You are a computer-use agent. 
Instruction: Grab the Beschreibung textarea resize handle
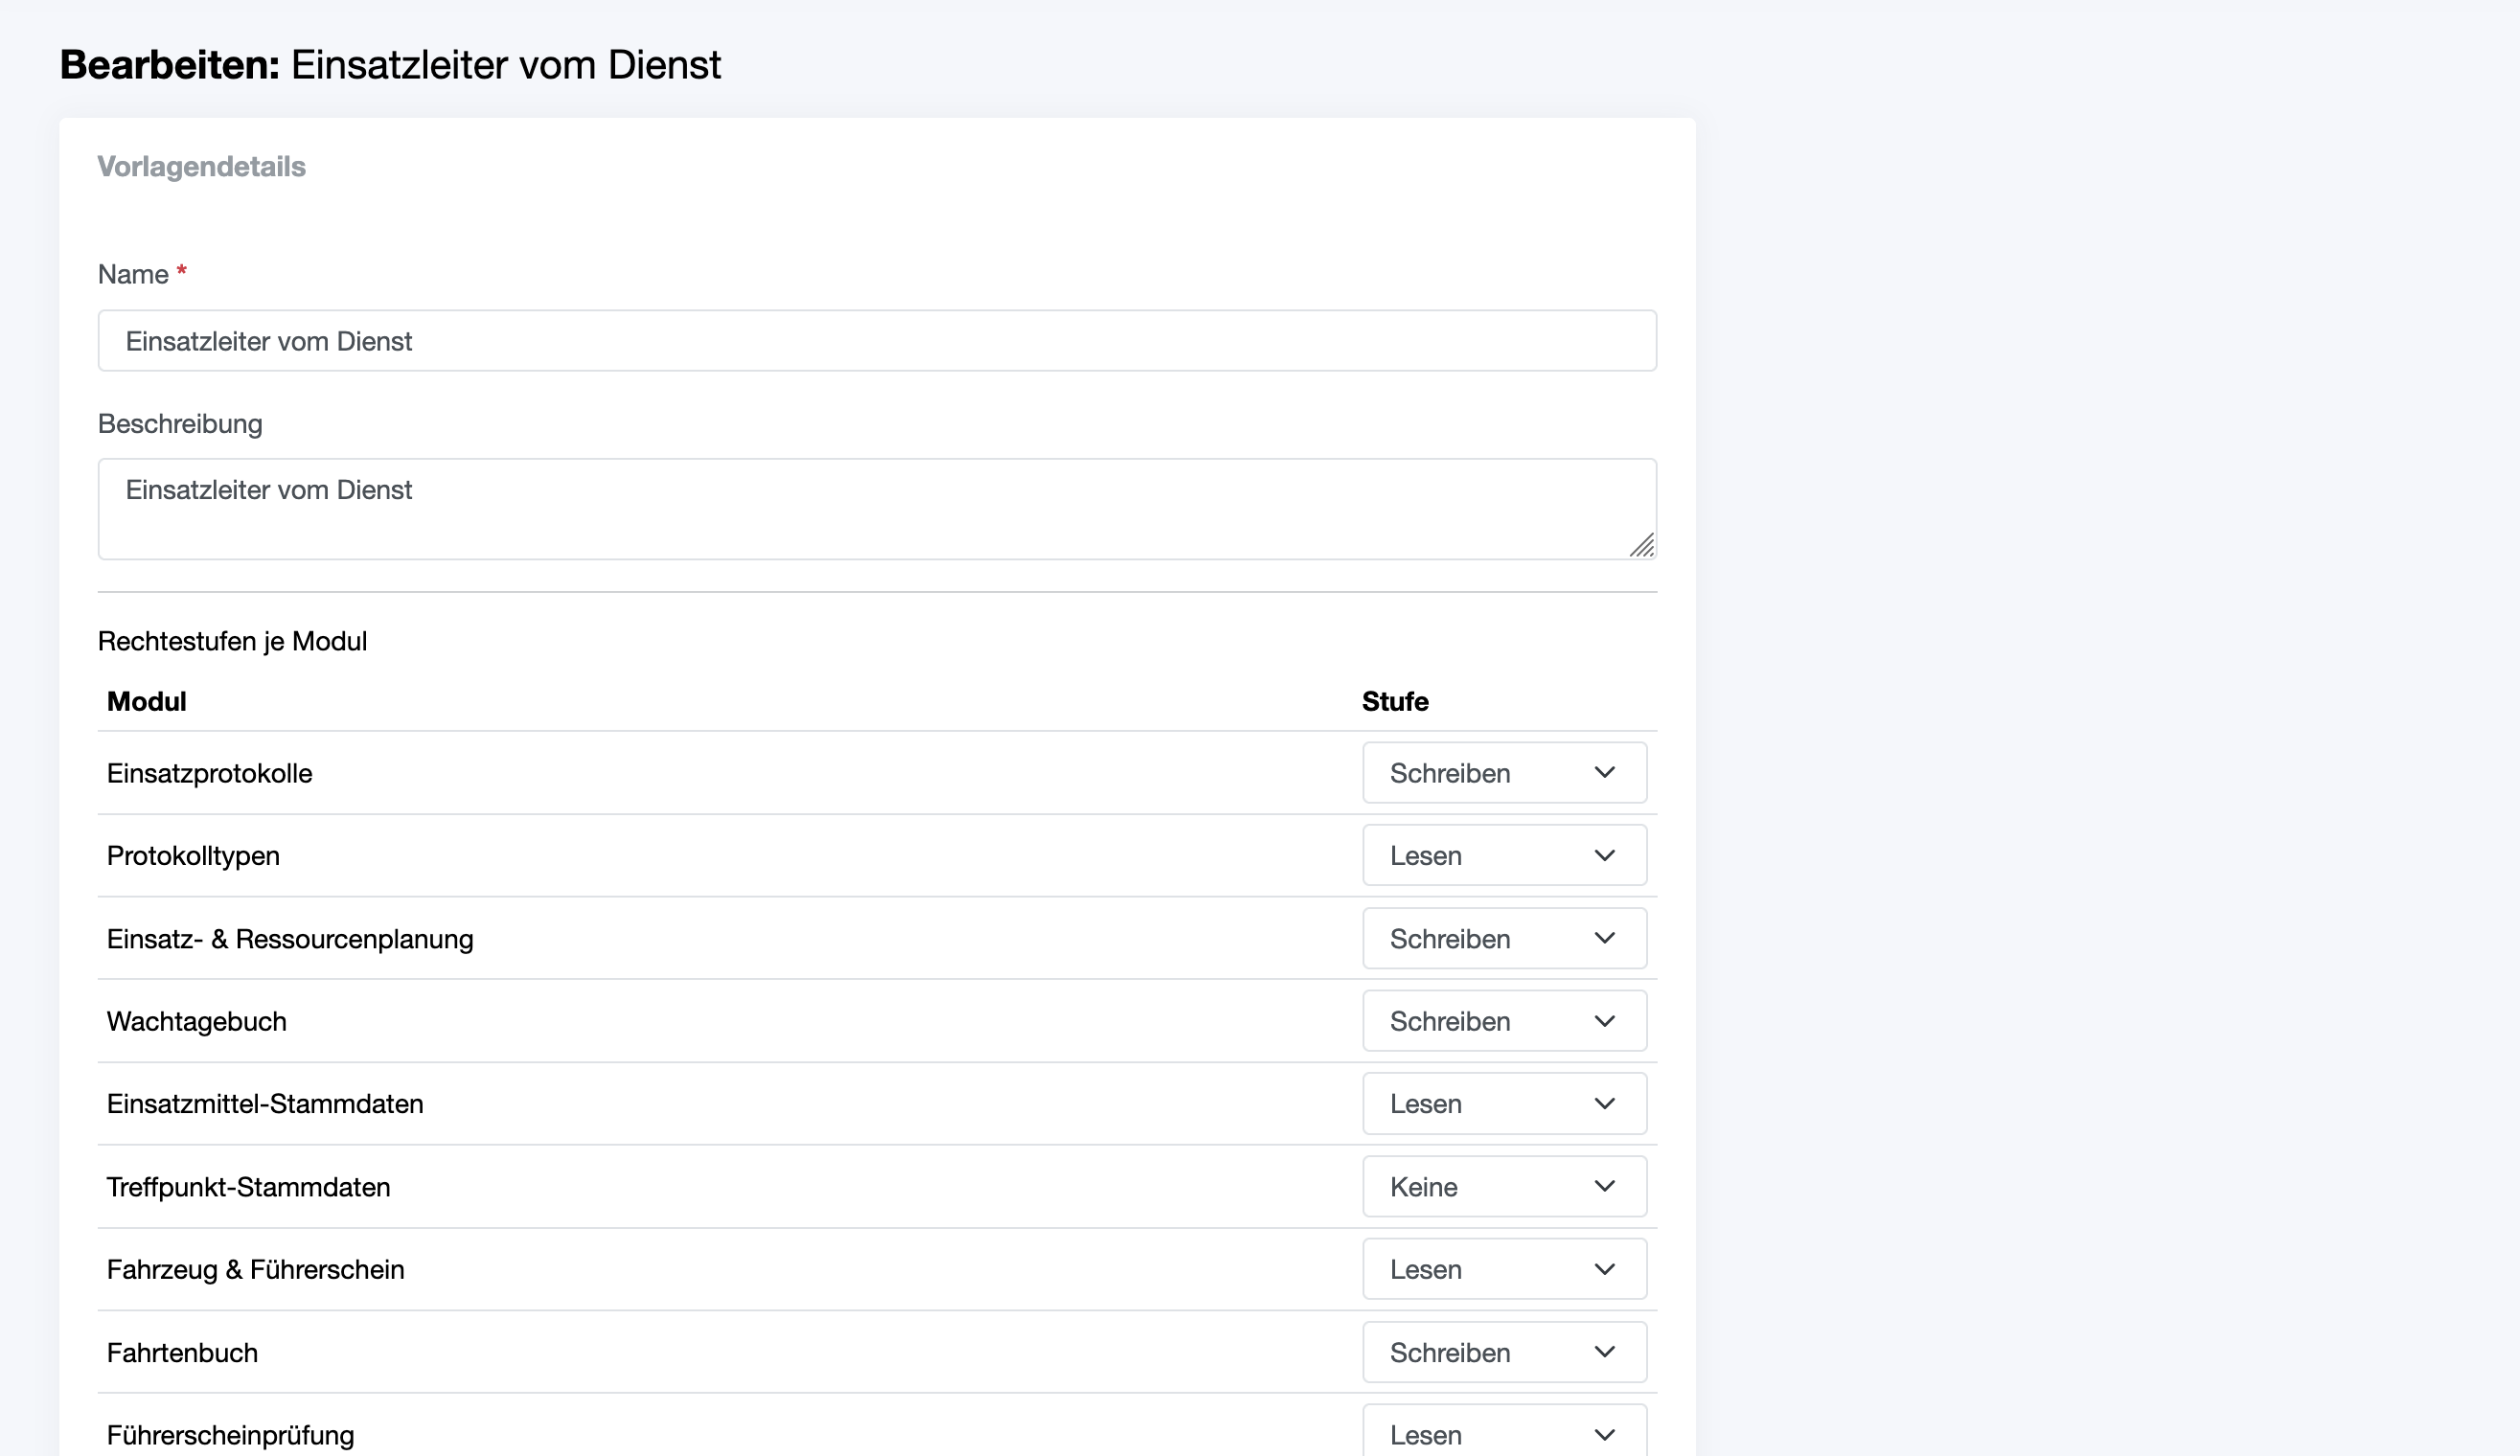tap(1642, 545)
